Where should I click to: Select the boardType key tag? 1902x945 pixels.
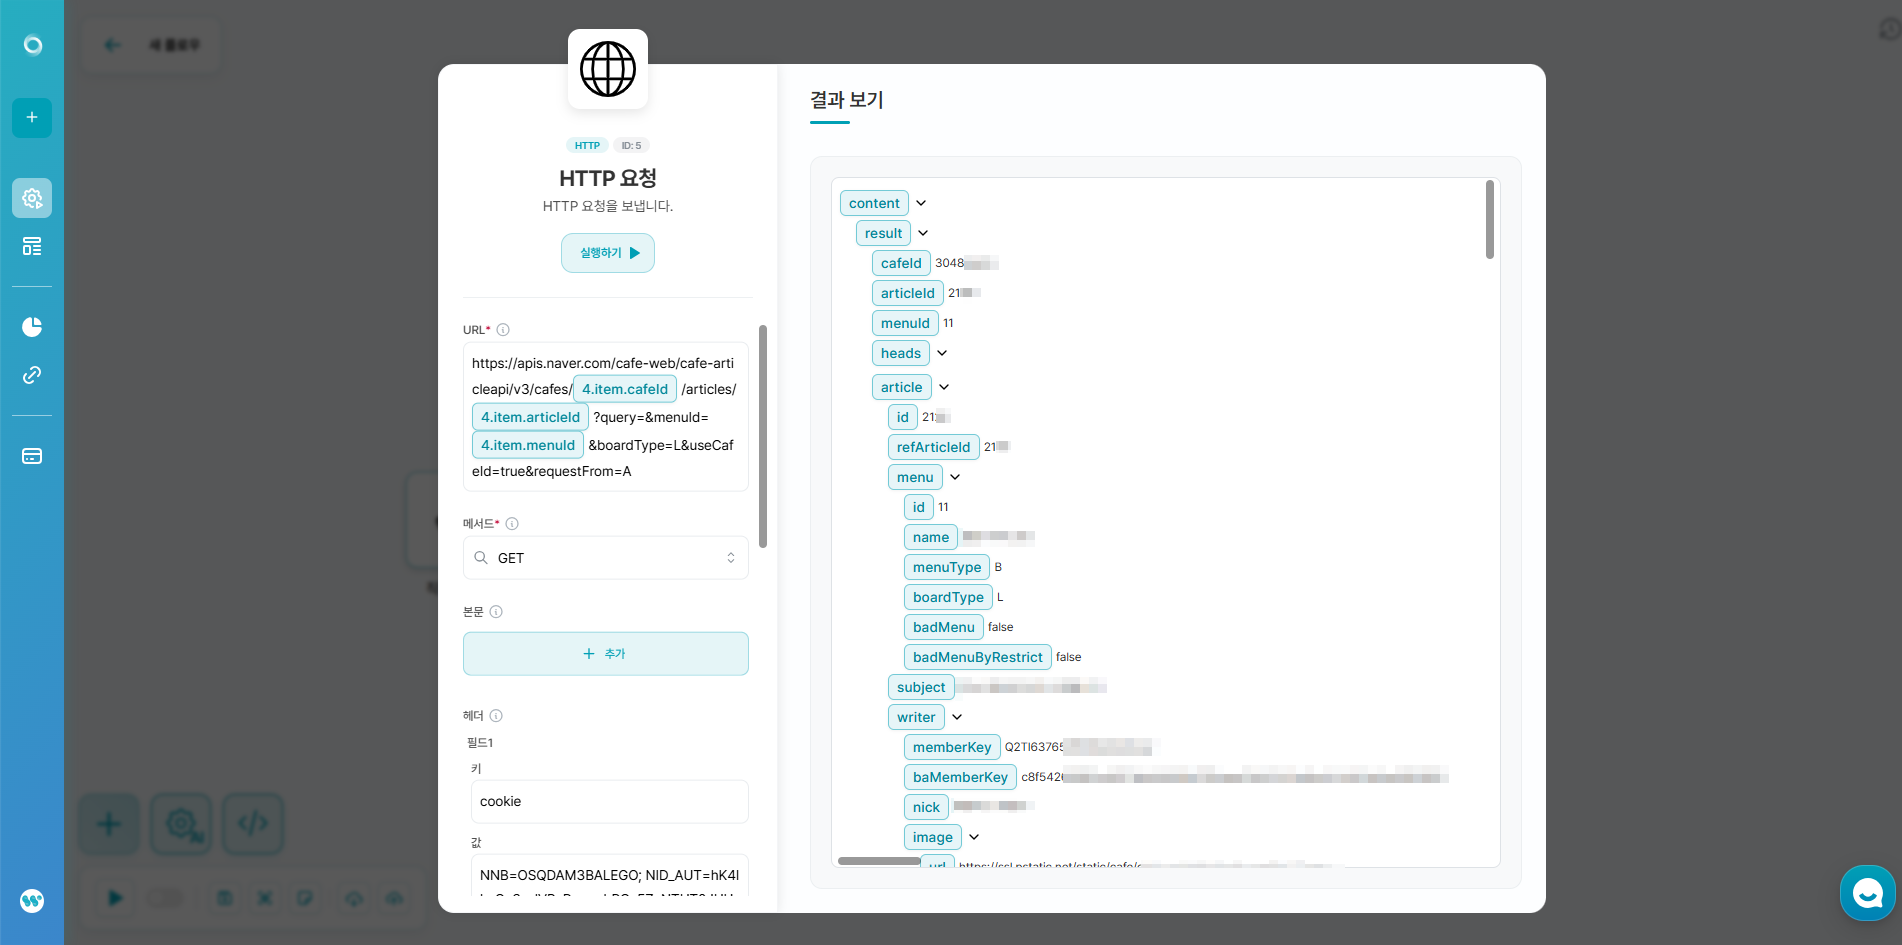[x=948, y=597]
